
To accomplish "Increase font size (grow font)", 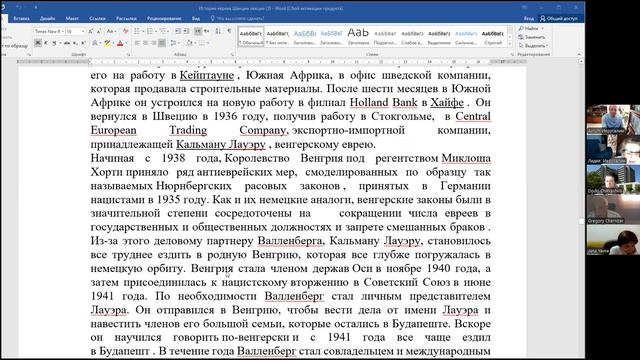I will [90, 31].
